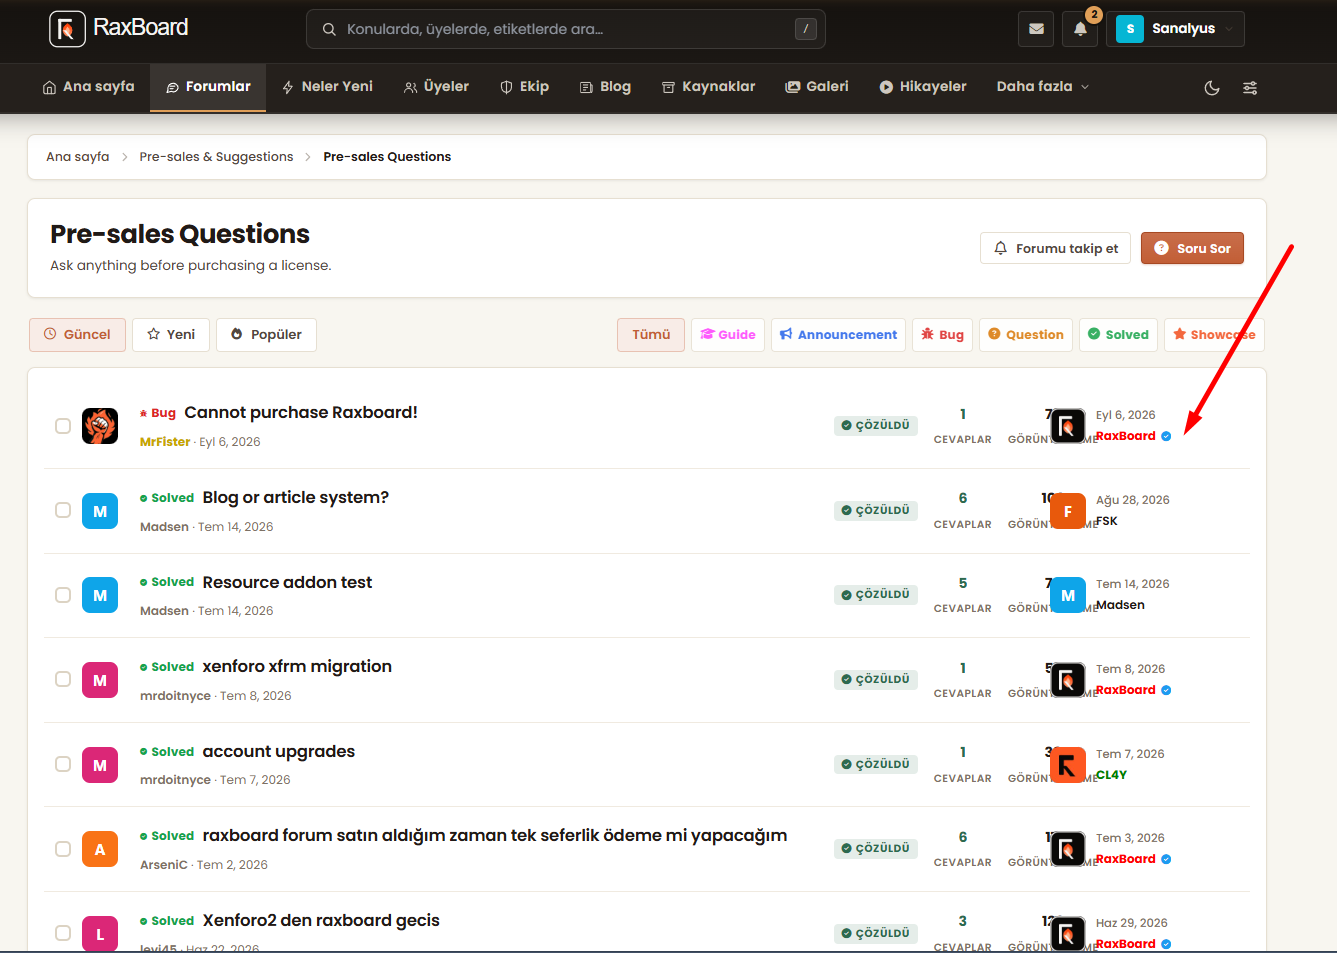Go to Ana sayfa in the navigation bar

88,87
